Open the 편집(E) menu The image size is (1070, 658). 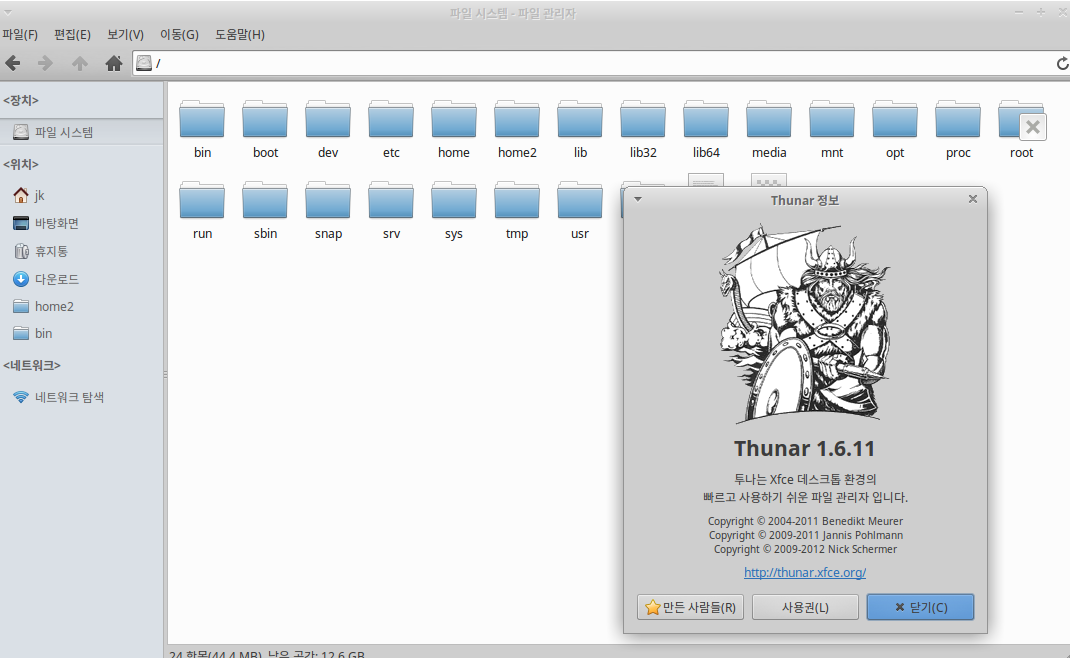point(72,34)
